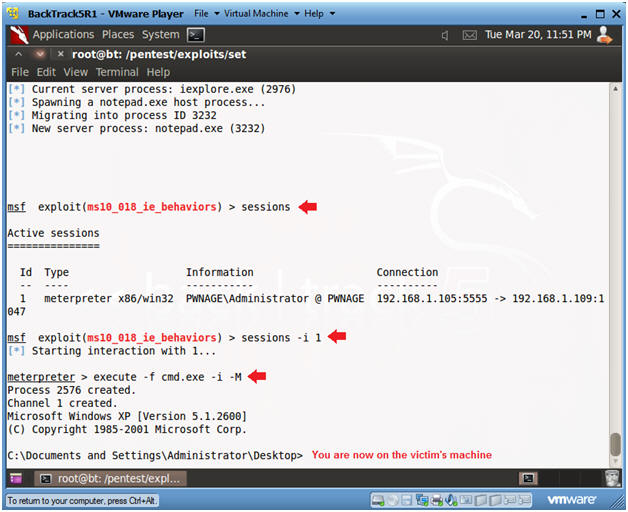Click the user session icon

click(604, 35)
